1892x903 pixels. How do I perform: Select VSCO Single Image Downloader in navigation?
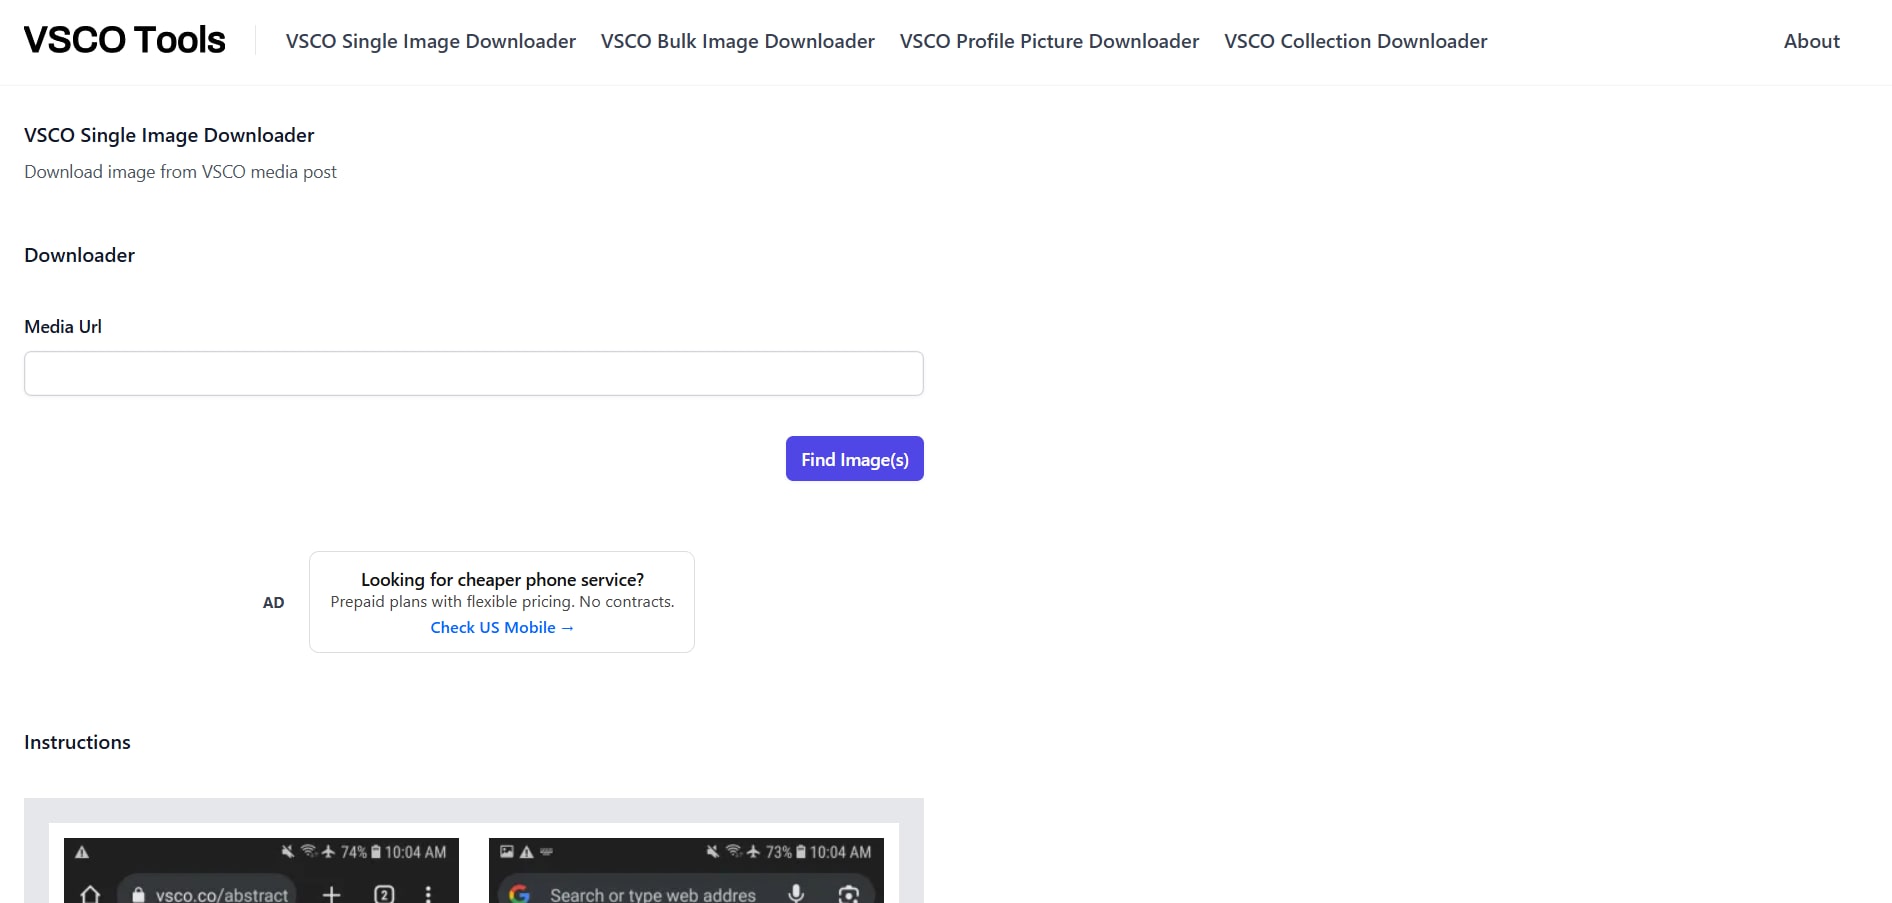(x=430, y=41)
